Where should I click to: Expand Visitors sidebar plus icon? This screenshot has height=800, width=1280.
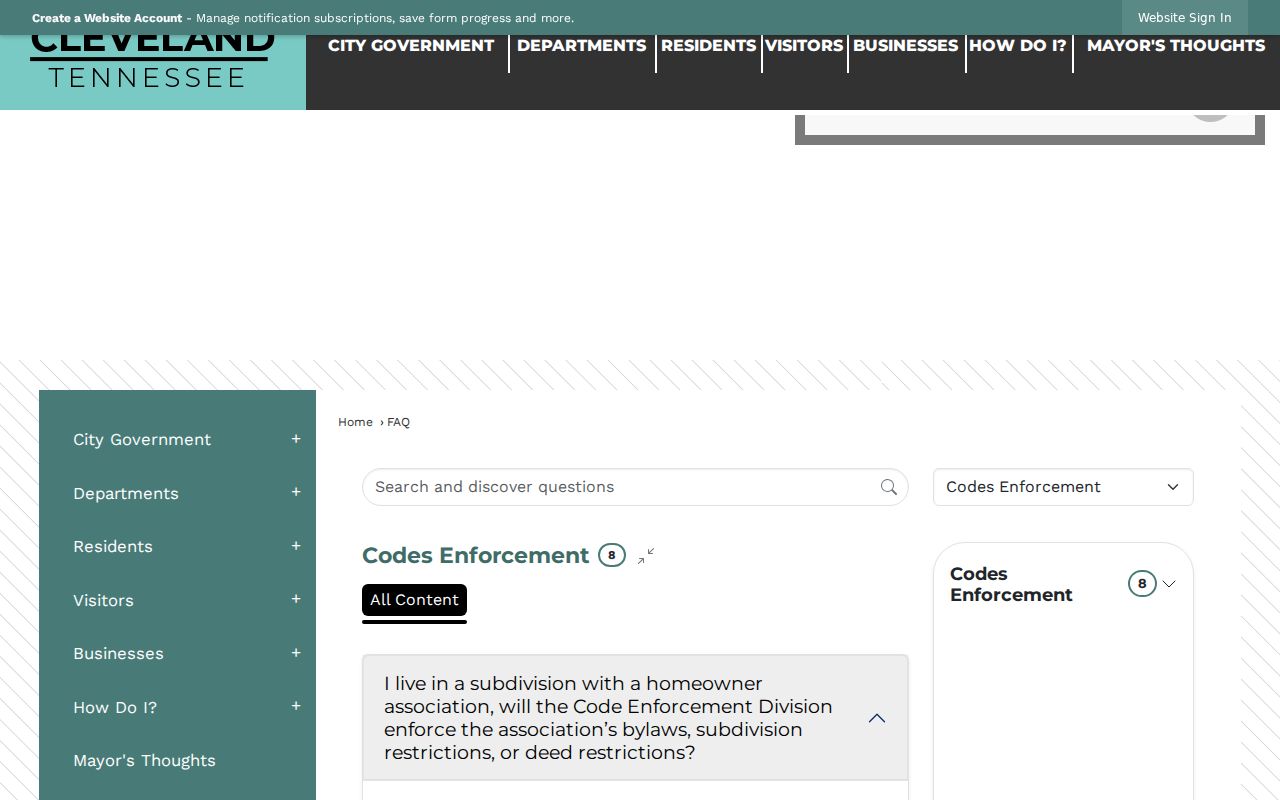[296, 600]
